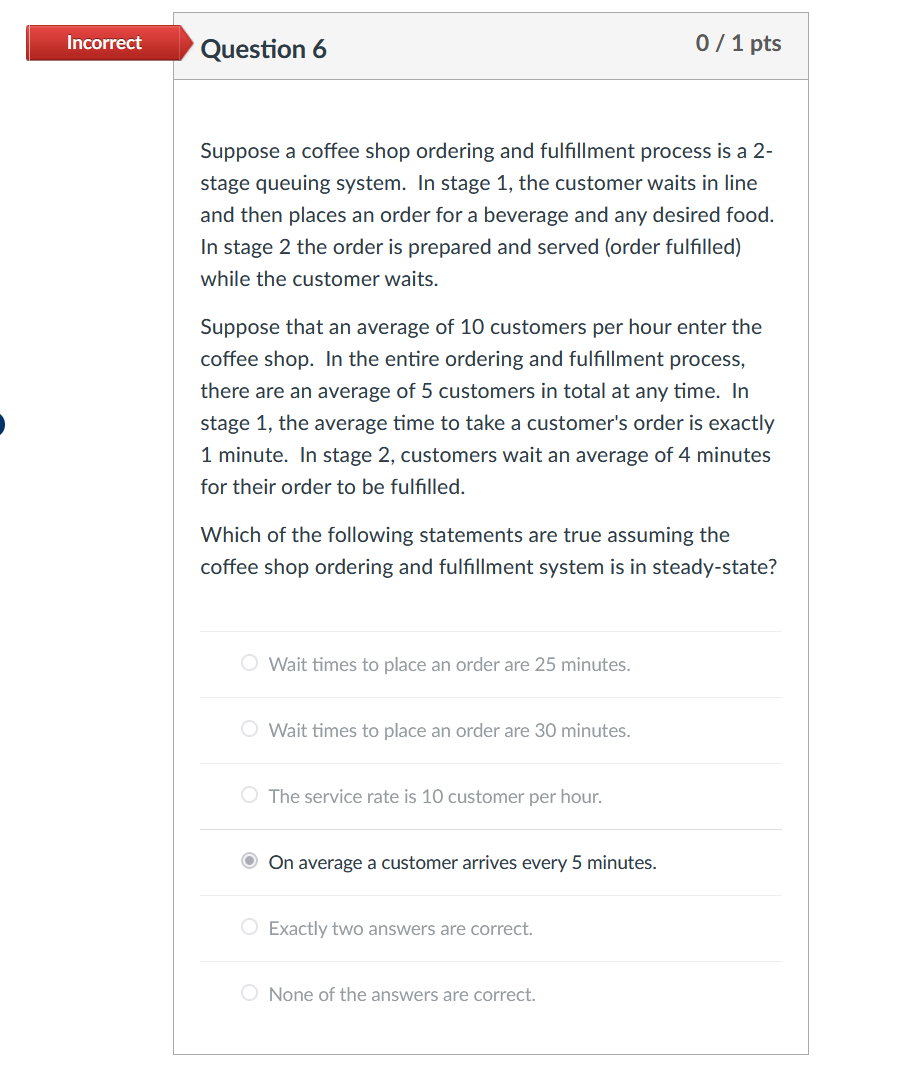Select the '25 minutes' wait time answer
This screenshot has width=906, height=1068.
click(448, 664)
